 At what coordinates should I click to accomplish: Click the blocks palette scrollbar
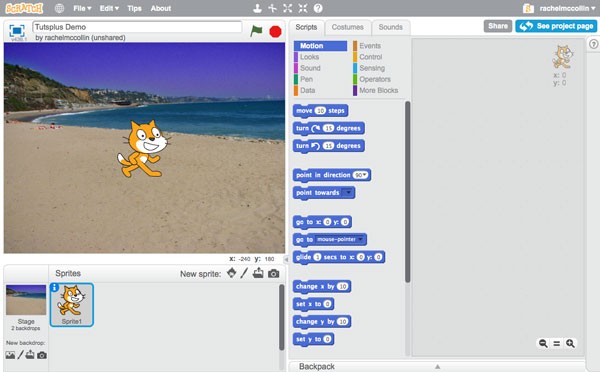(x=408, y=191)
